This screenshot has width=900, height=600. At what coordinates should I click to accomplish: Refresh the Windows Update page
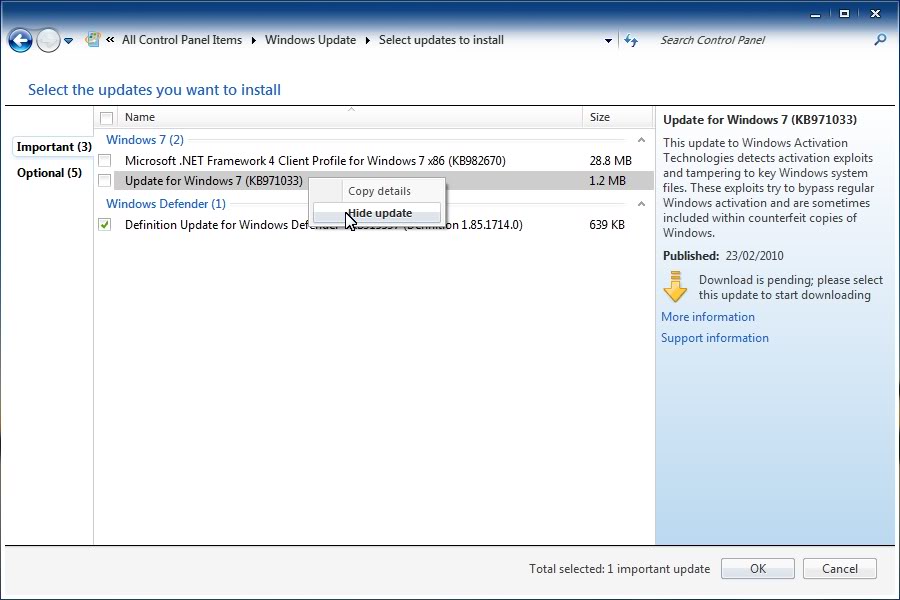coord(631,40)
